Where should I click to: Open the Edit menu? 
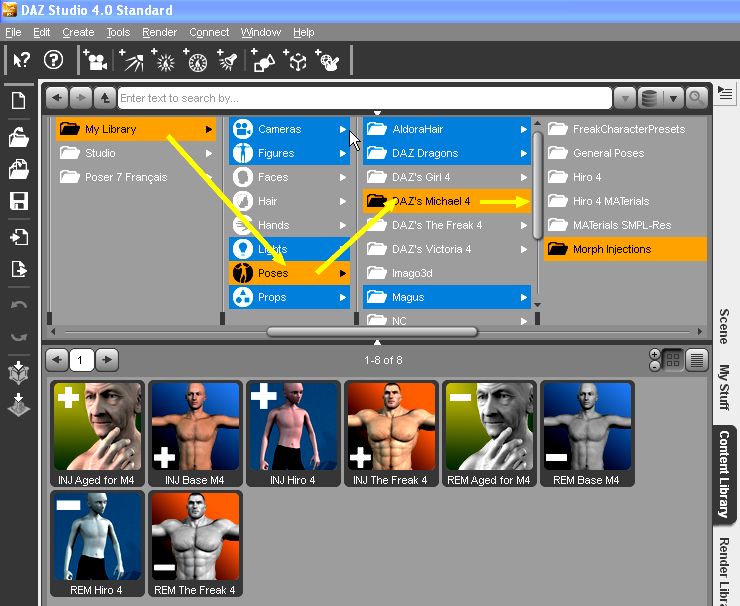(42, 33)
